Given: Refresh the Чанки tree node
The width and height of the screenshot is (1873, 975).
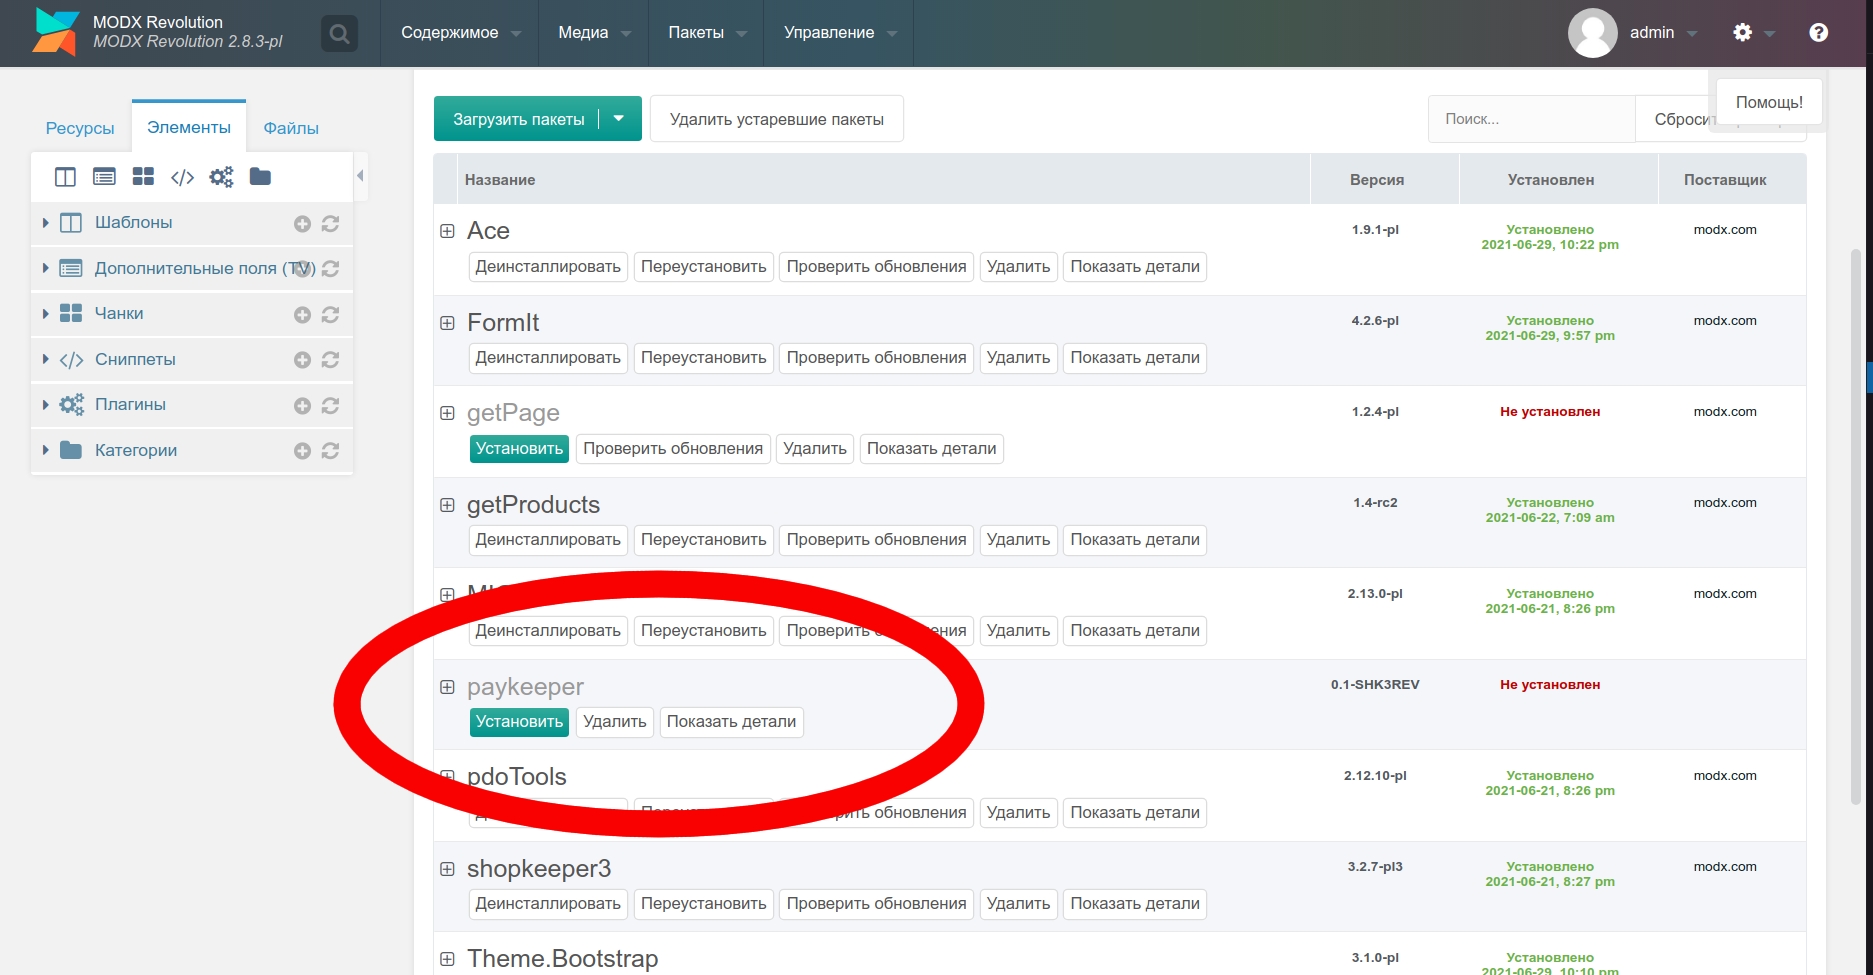Looking at the screenshot, I should [x=331, y=314].
